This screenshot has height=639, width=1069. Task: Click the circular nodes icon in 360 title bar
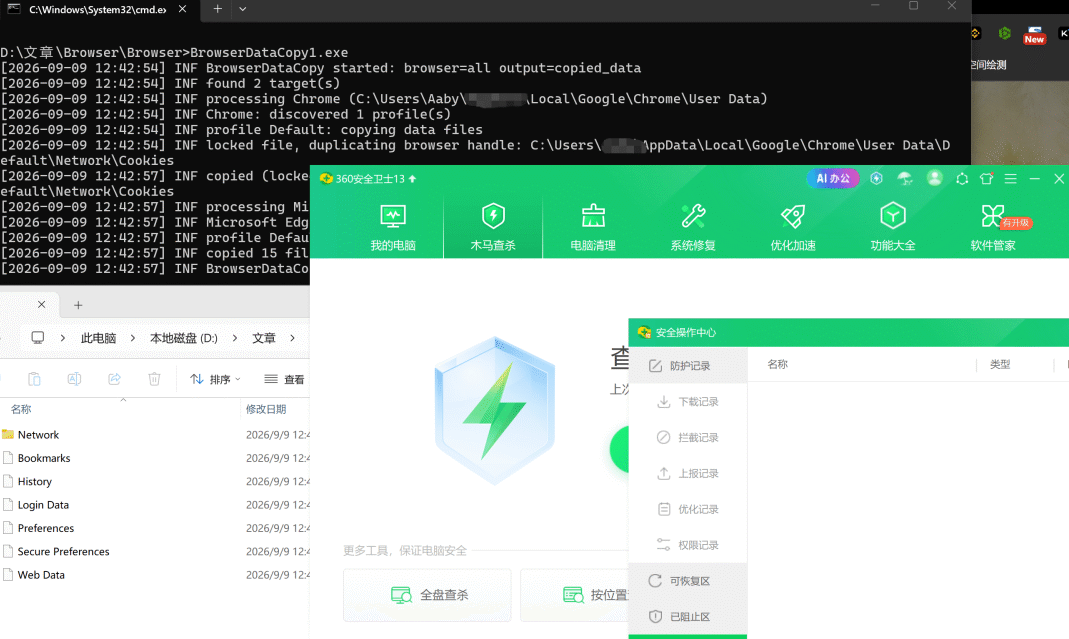pos(962,179)
